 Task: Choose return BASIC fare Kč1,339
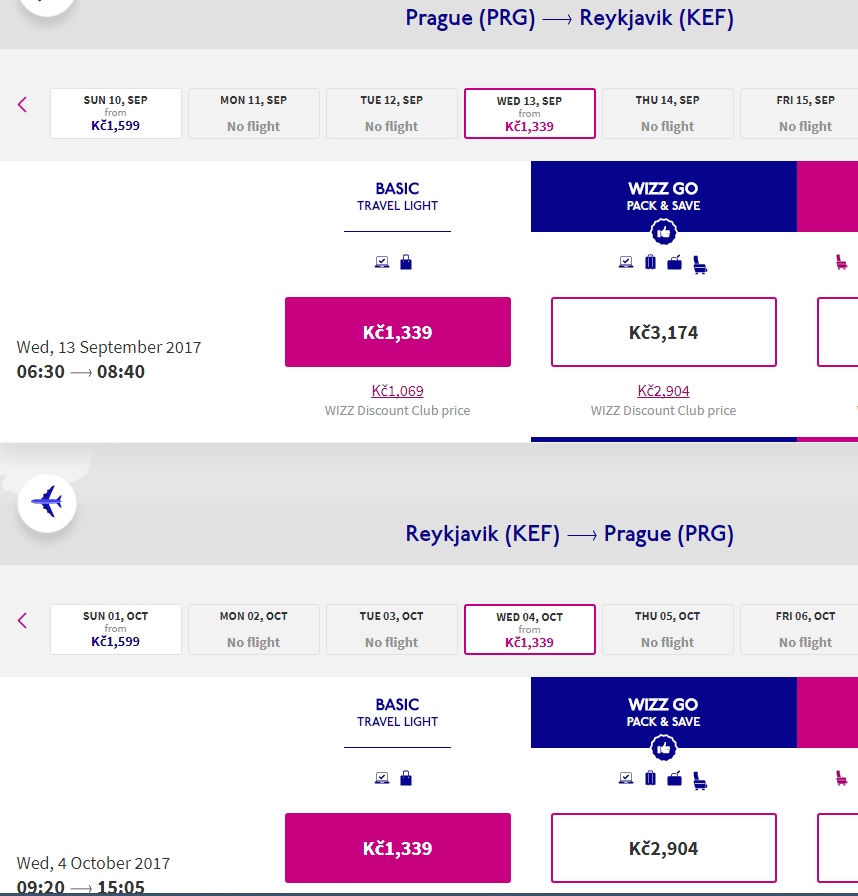coord(398,848)
